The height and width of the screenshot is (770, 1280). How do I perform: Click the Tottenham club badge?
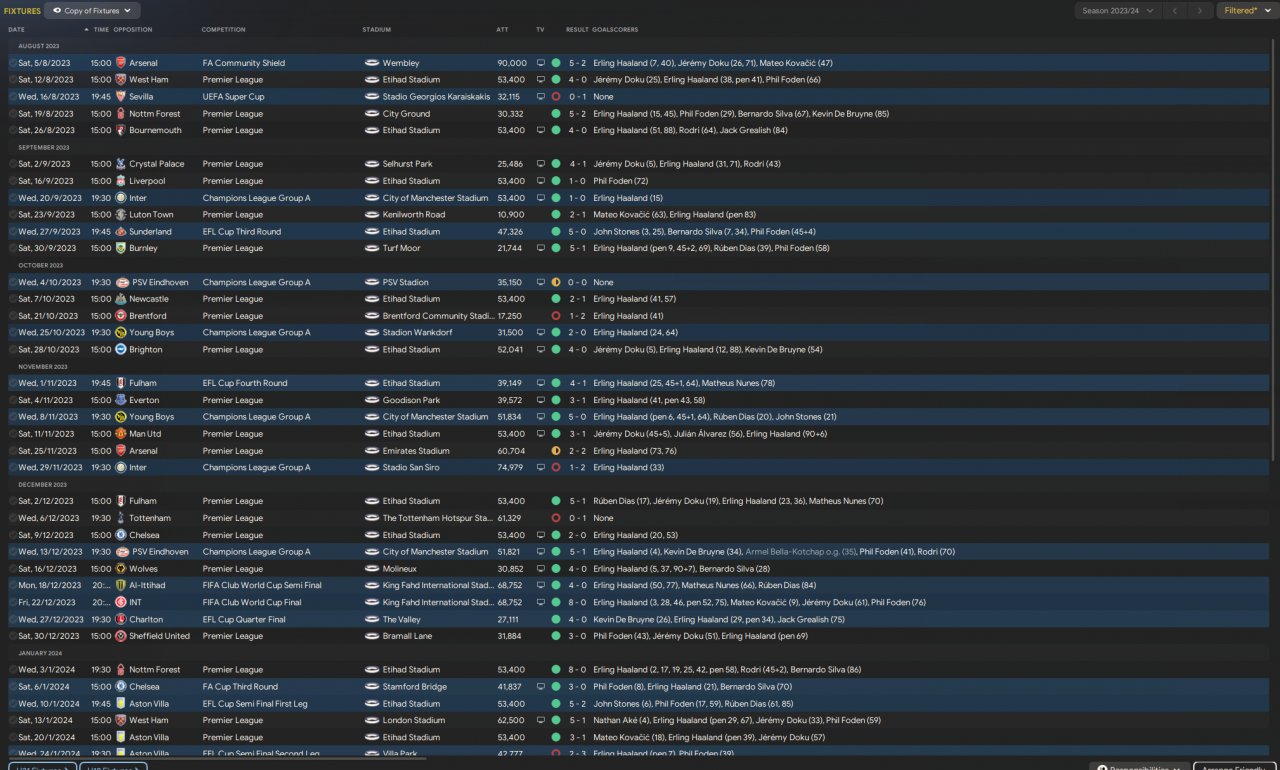pyautogui.click(x=121, y=518)
